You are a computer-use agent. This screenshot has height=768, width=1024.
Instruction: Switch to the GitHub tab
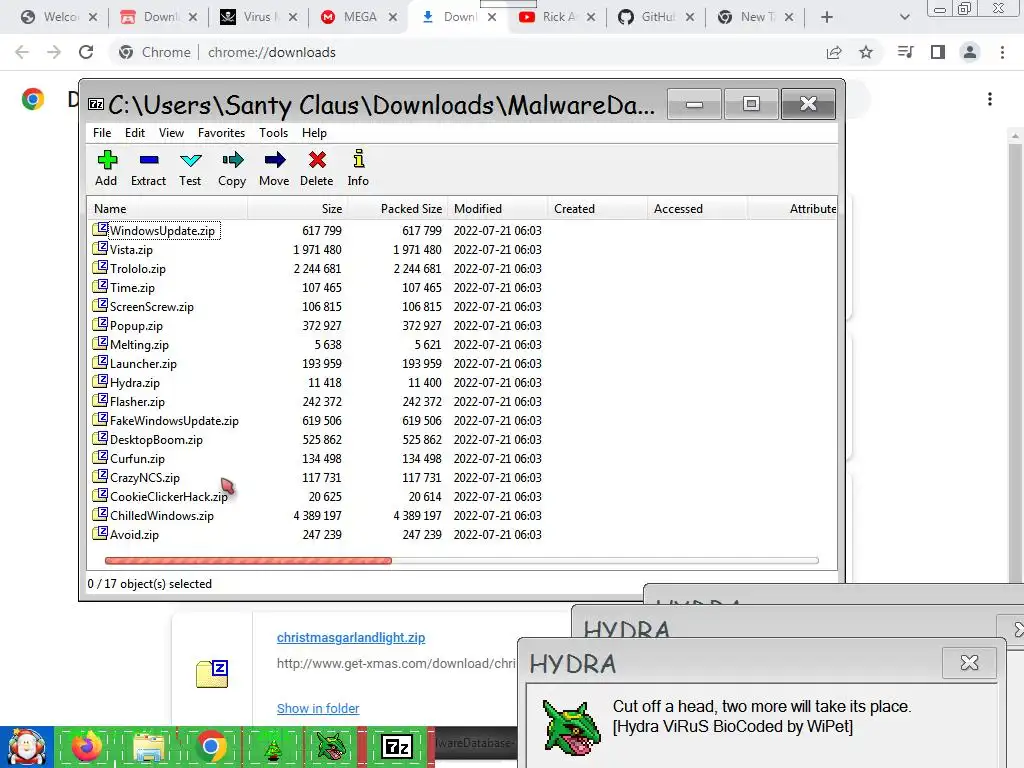[656, 17]
